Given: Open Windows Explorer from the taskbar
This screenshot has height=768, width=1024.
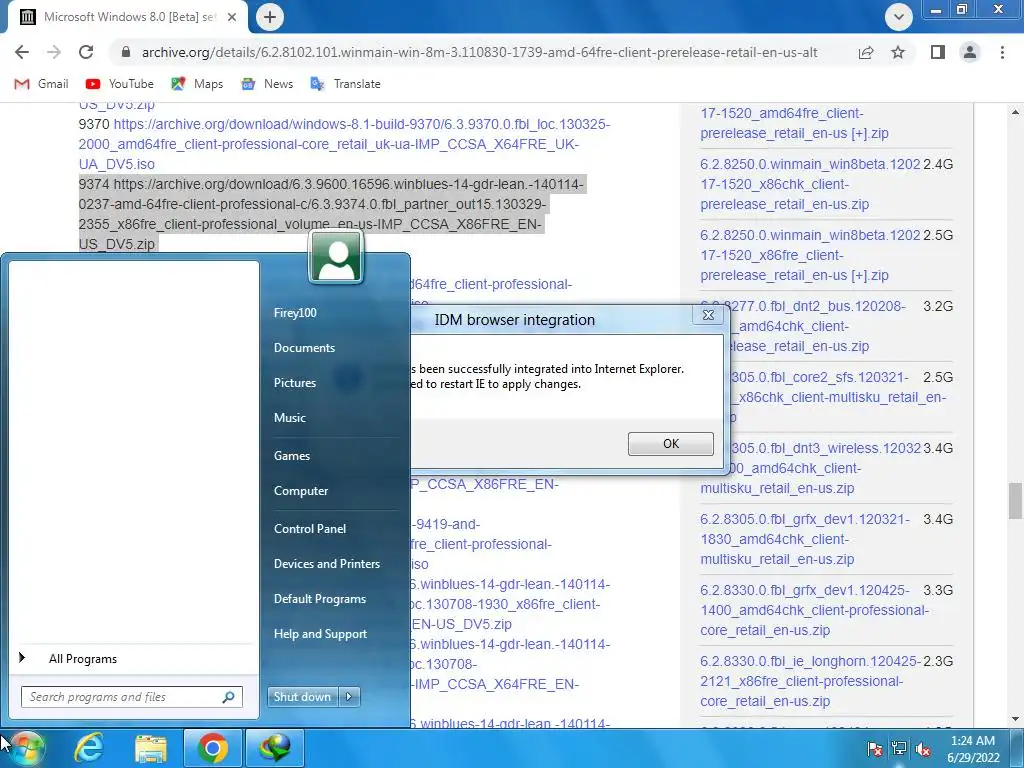Looking at the screenshot, I should click(x=151, y=748).
